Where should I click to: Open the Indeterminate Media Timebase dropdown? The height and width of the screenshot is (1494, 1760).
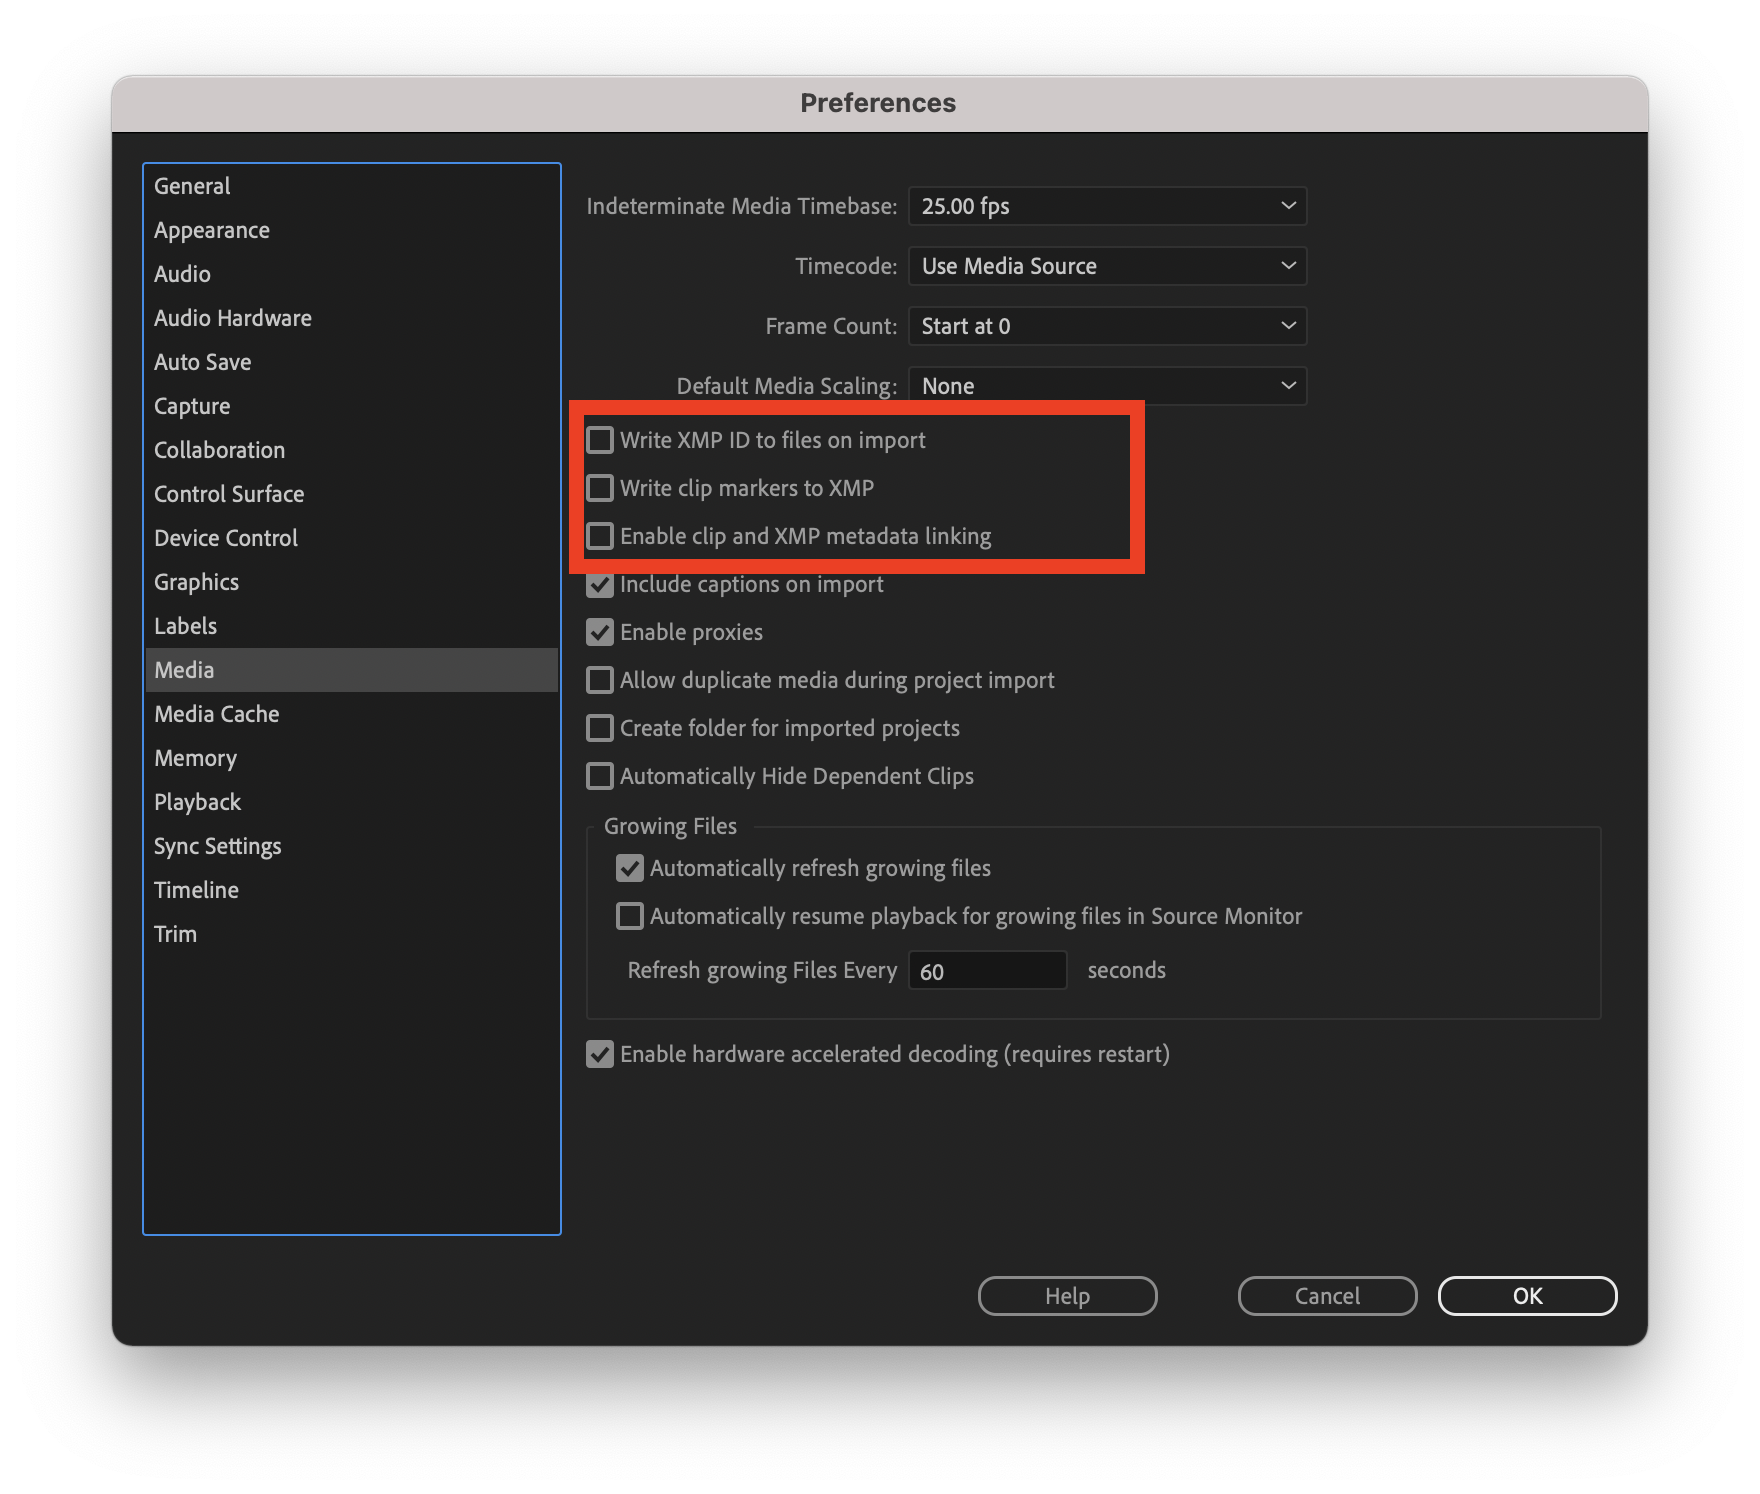click(1106, 206)
